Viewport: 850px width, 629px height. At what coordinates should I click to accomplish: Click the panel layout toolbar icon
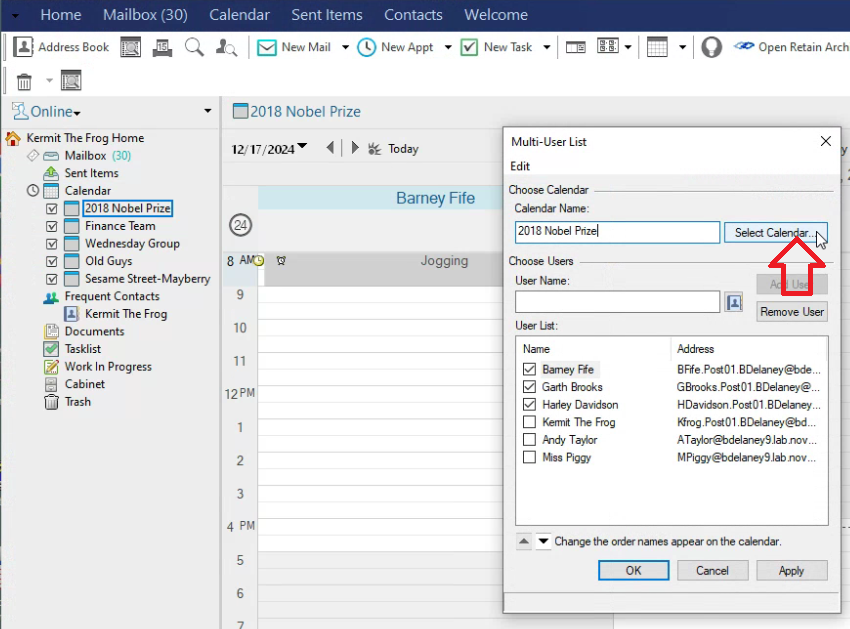pos(576,48)
